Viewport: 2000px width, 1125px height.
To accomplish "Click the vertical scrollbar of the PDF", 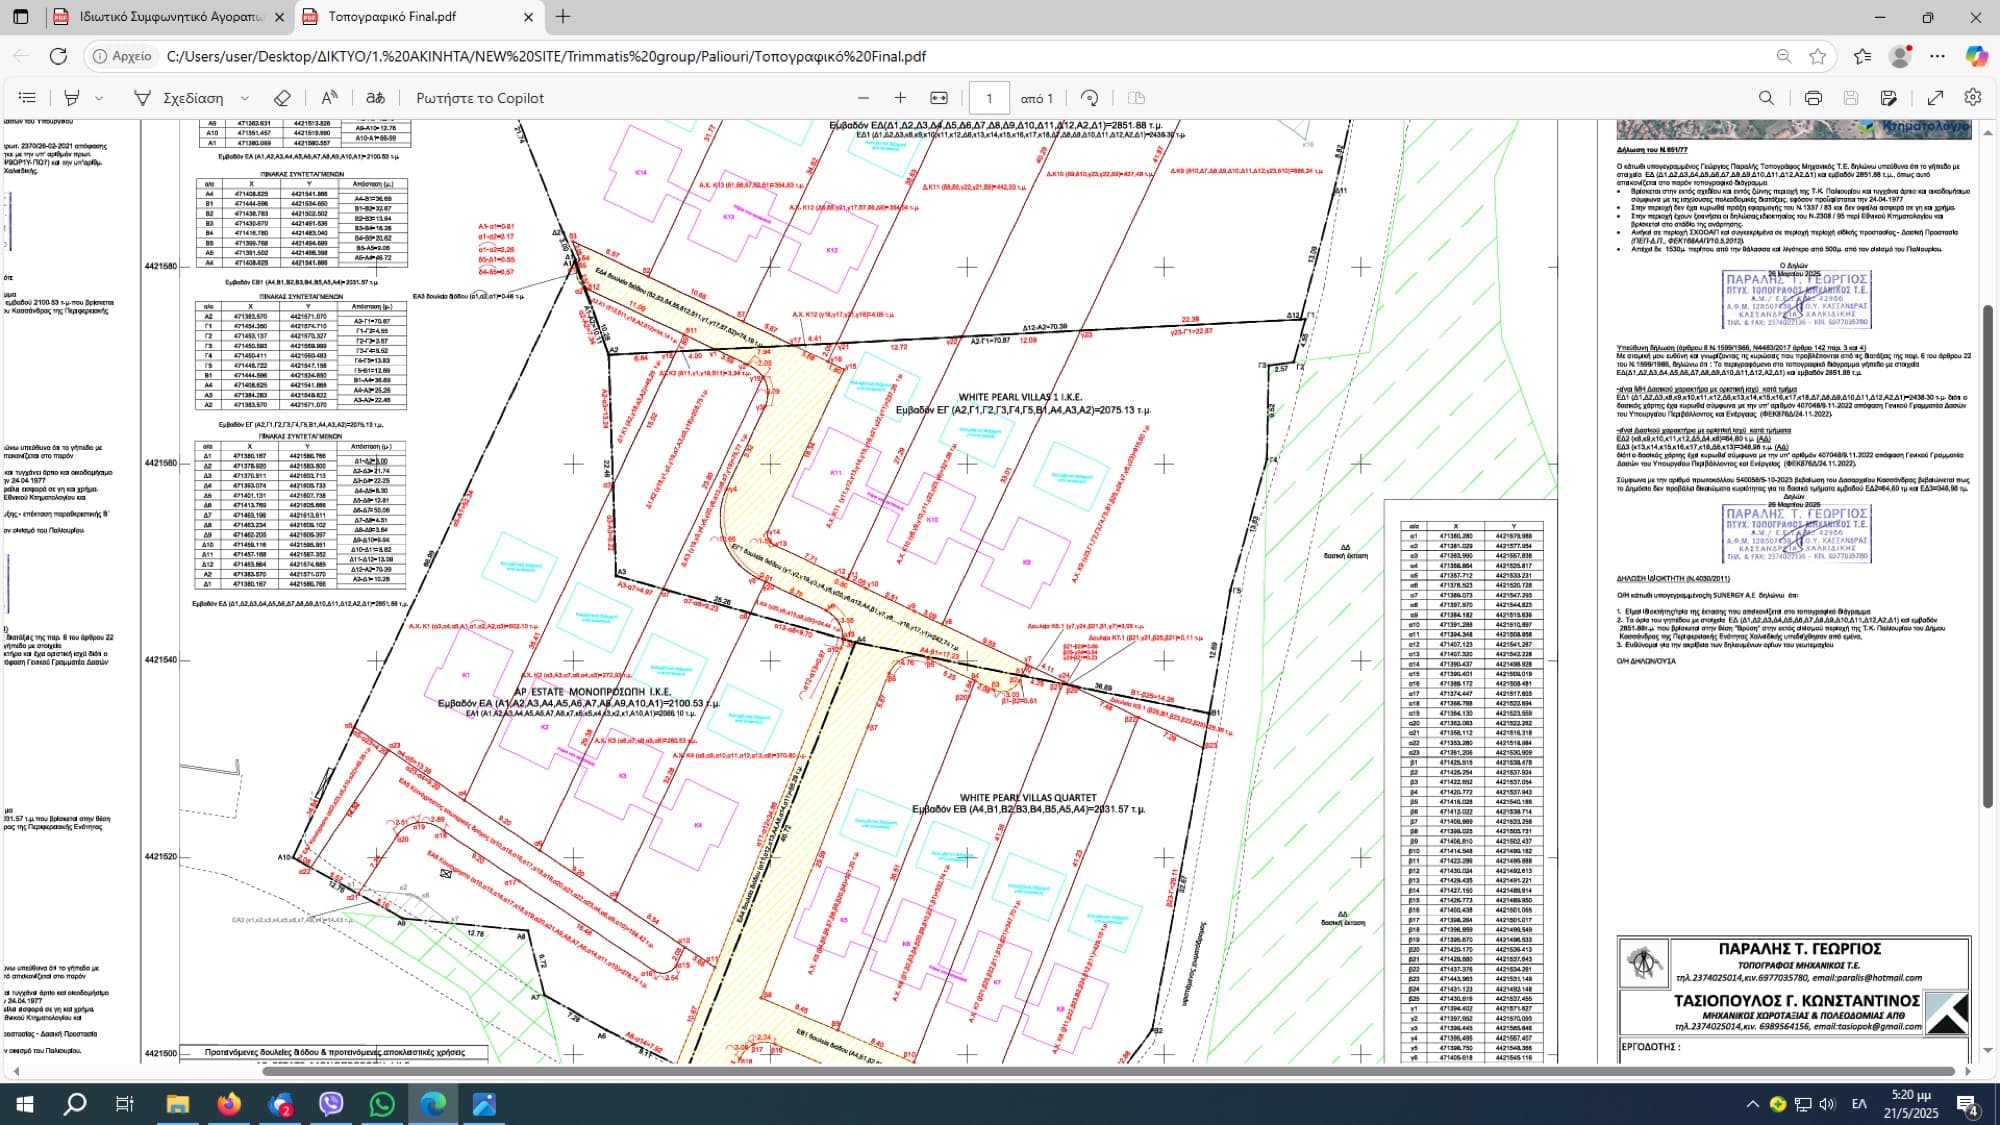I will [1988, 555].
